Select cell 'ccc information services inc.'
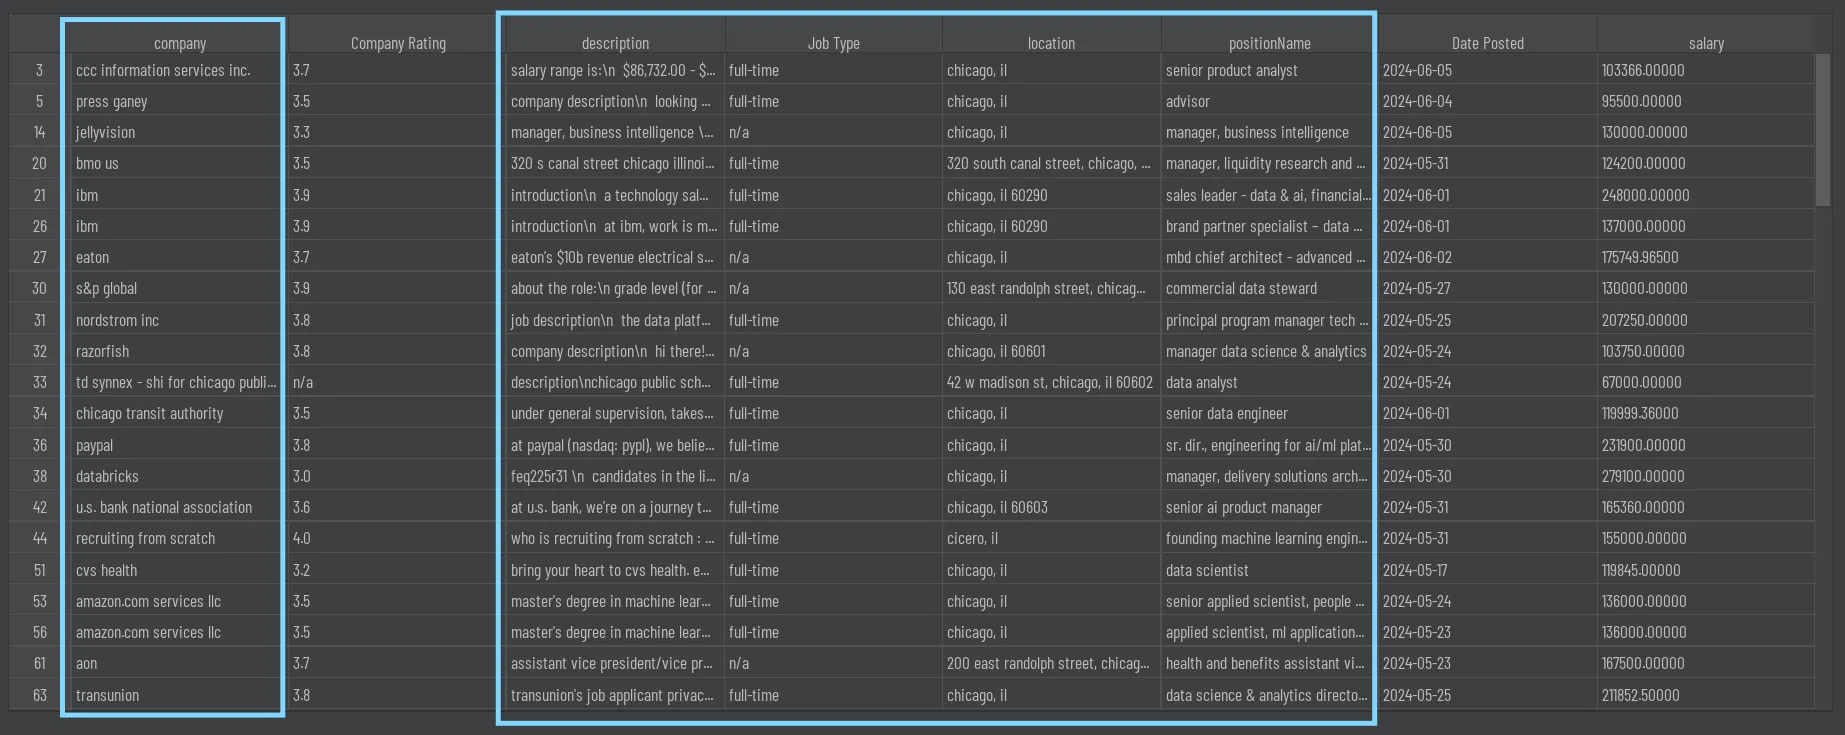 point(179,70)
